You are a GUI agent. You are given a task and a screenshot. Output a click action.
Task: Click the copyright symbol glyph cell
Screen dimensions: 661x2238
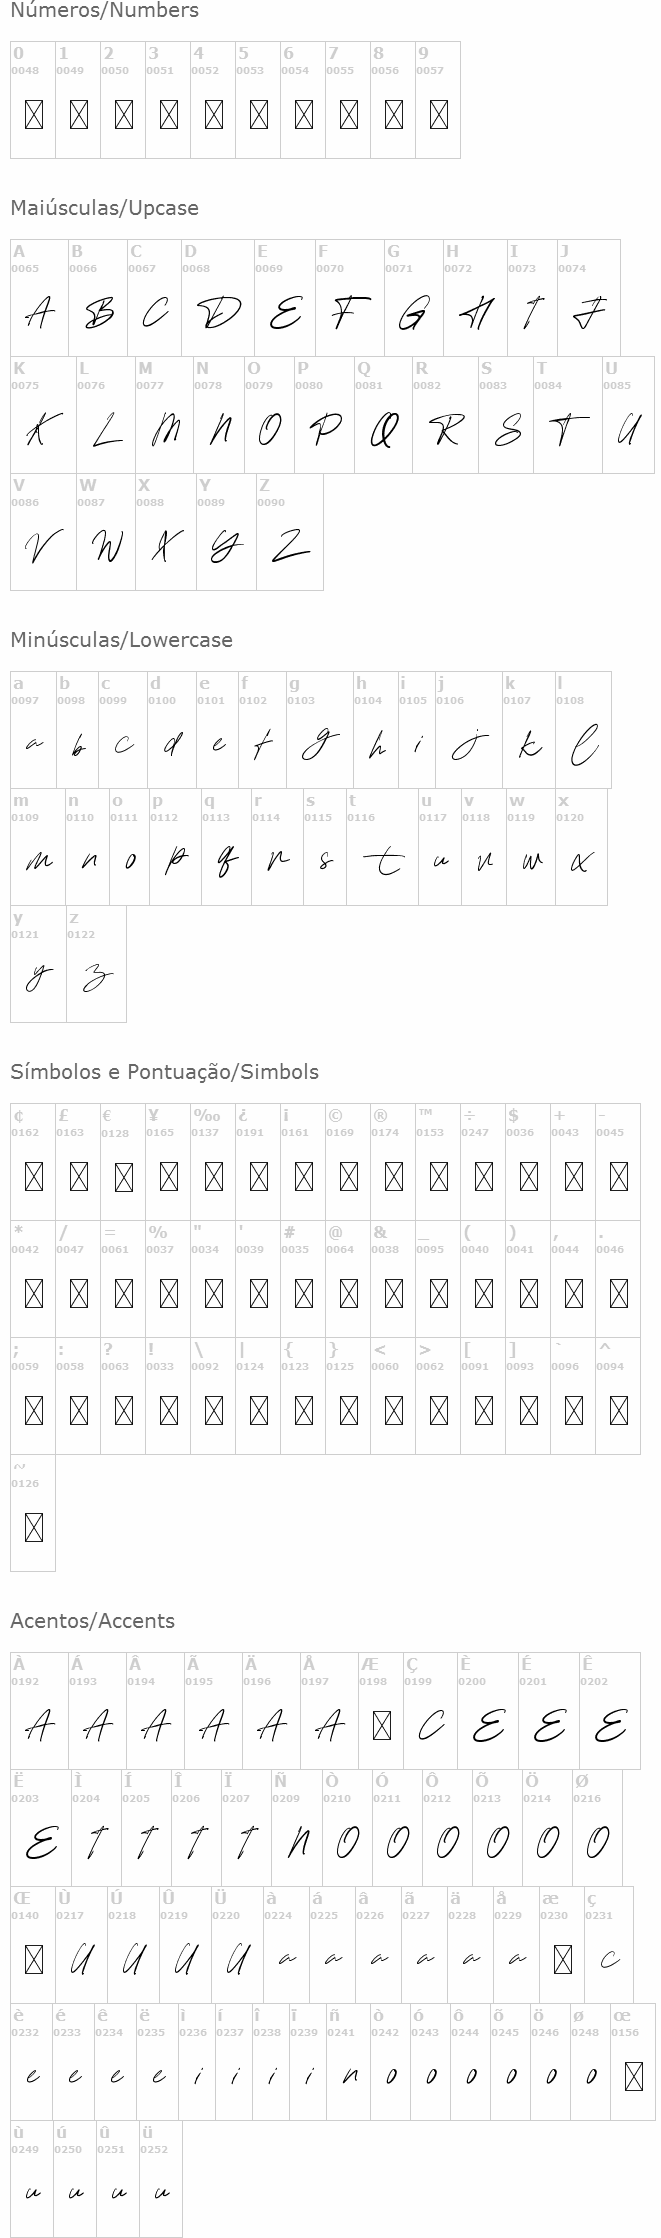point(348,1162)
